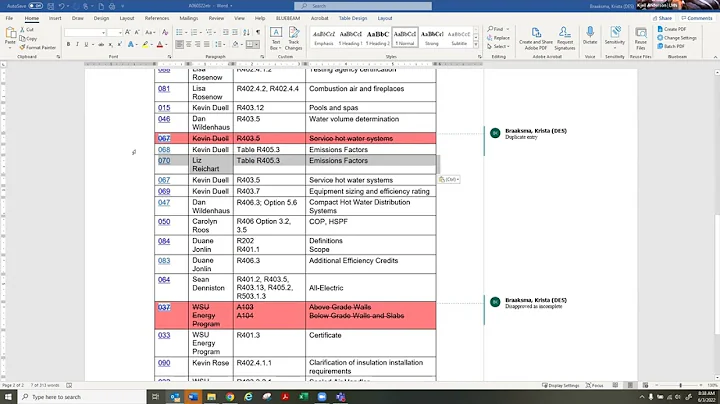Open the BLUEBEAM ribbon tab

click(x=288, y=18)
